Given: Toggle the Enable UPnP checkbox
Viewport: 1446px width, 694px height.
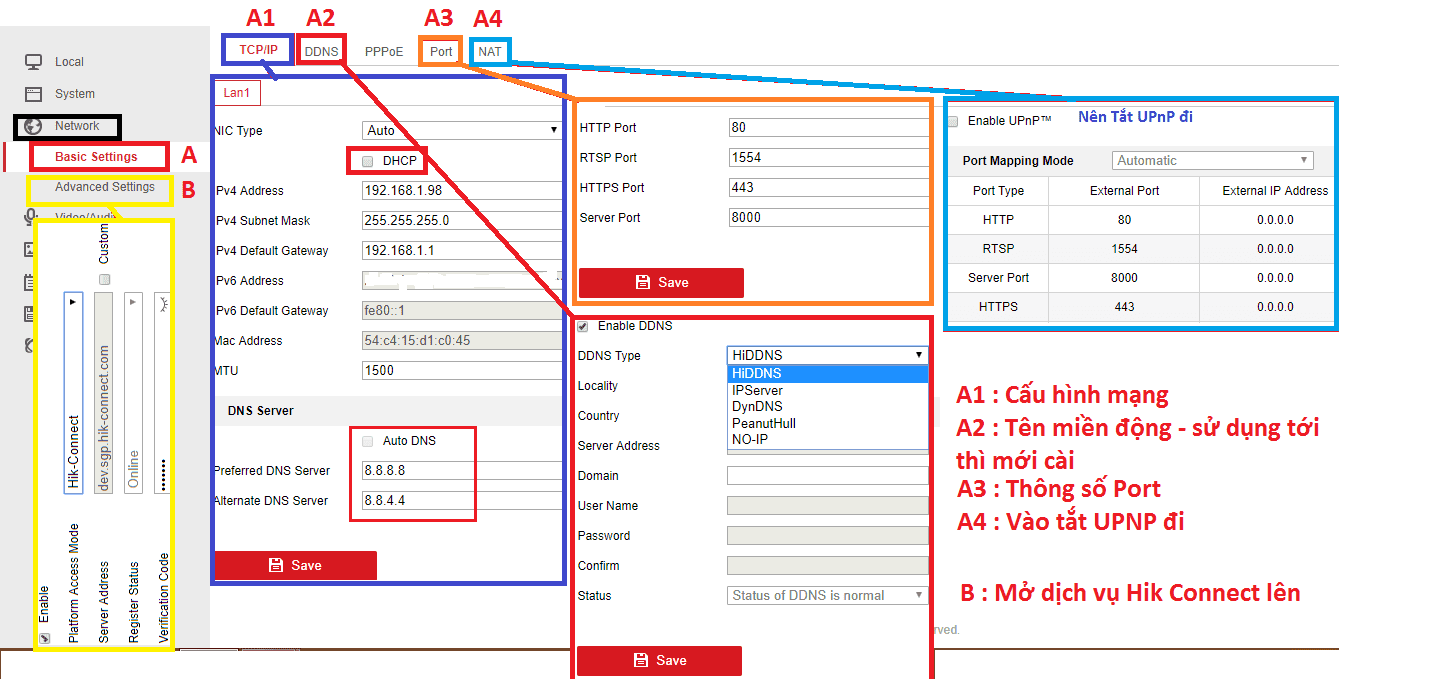Looking at the screenshot, I should (953, 121).
